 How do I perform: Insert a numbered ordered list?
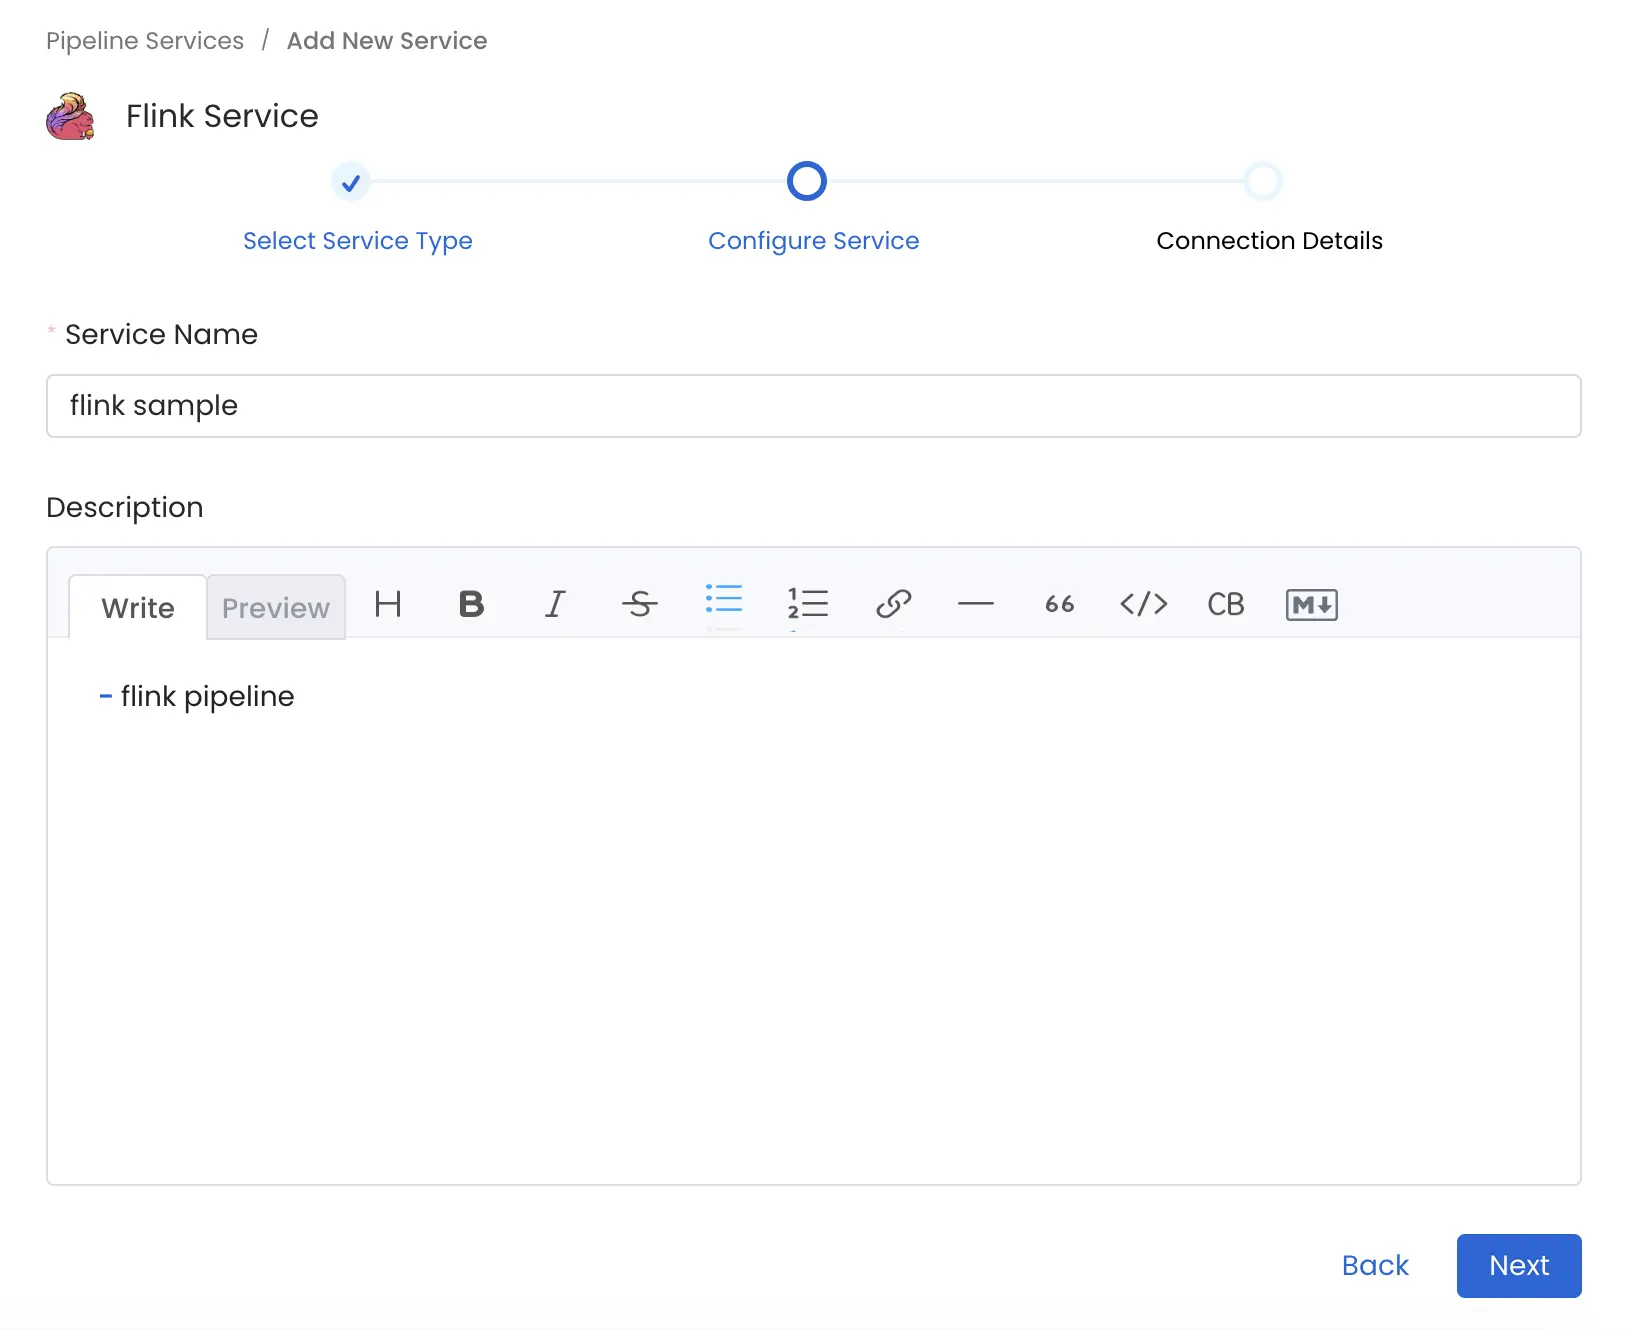coord(807,603)
